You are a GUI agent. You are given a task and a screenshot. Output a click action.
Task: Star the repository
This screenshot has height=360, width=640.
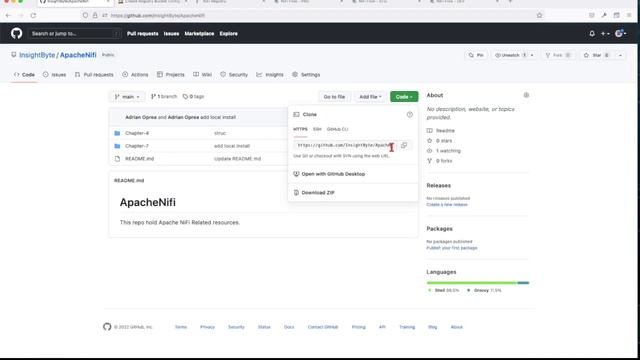(597, 55)
